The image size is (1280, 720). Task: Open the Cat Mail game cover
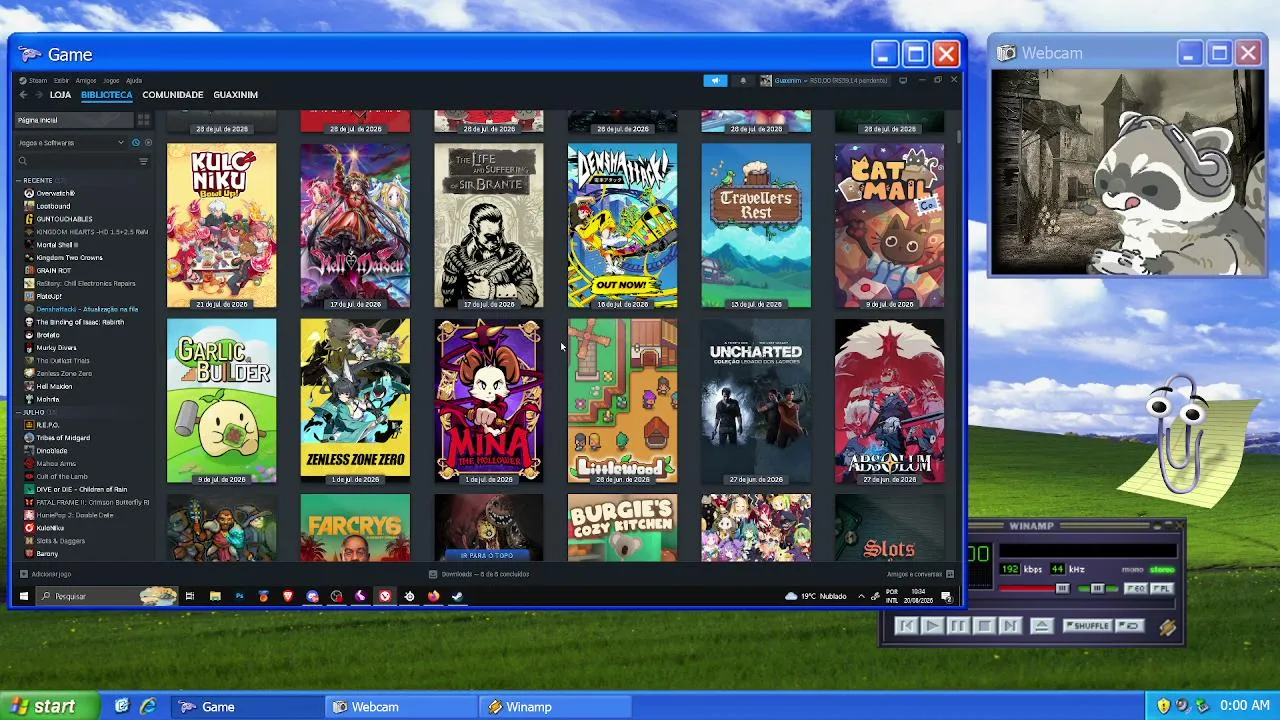(889, 226)
